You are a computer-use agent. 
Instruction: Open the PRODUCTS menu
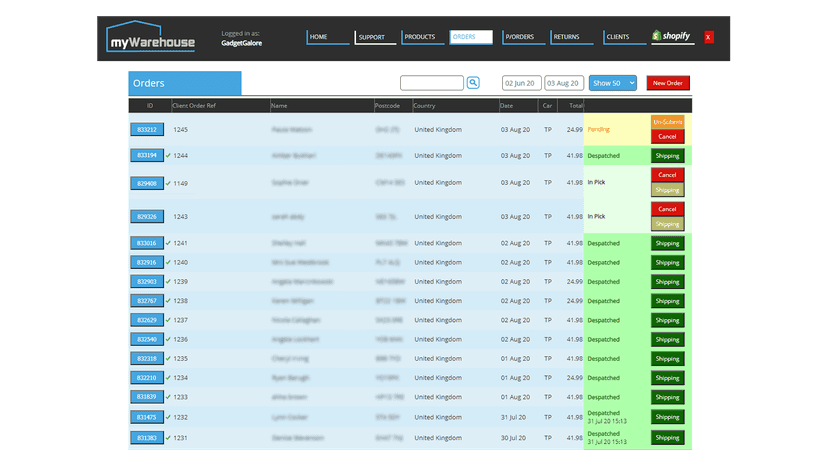point(422,37)
